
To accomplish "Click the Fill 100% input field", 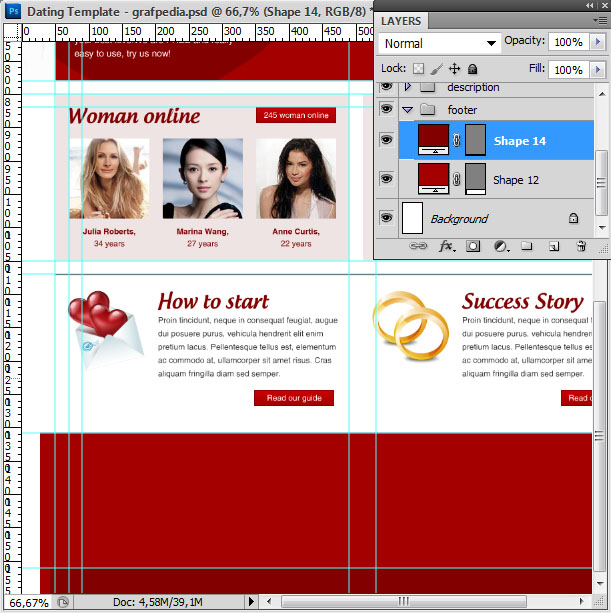I will tap(568, 70).
